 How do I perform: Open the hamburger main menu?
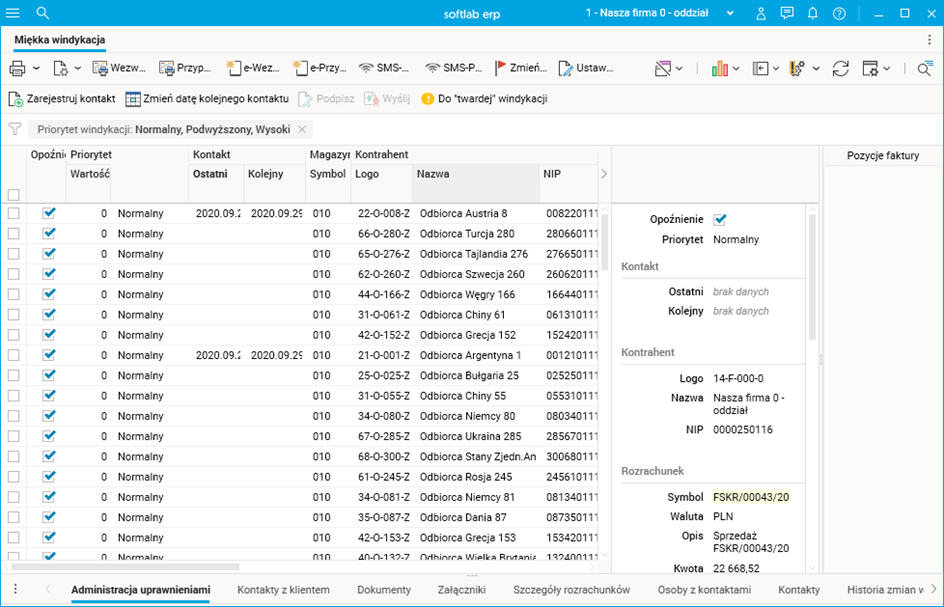[13, 13]
